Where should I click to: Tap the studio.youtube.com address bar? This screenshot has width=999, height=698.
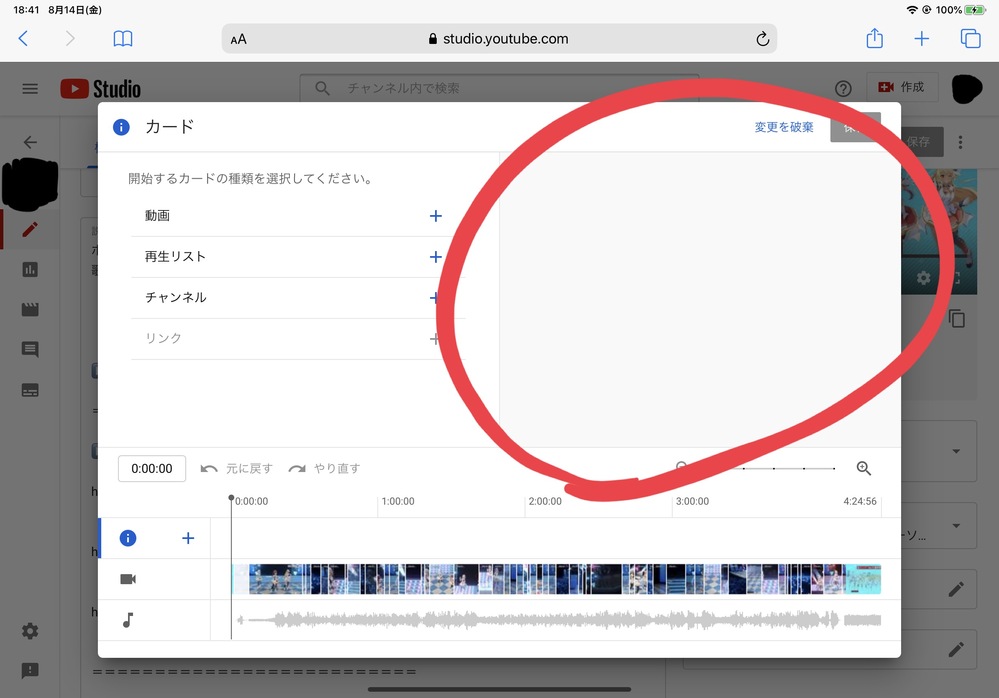click(x=499, y=39)
